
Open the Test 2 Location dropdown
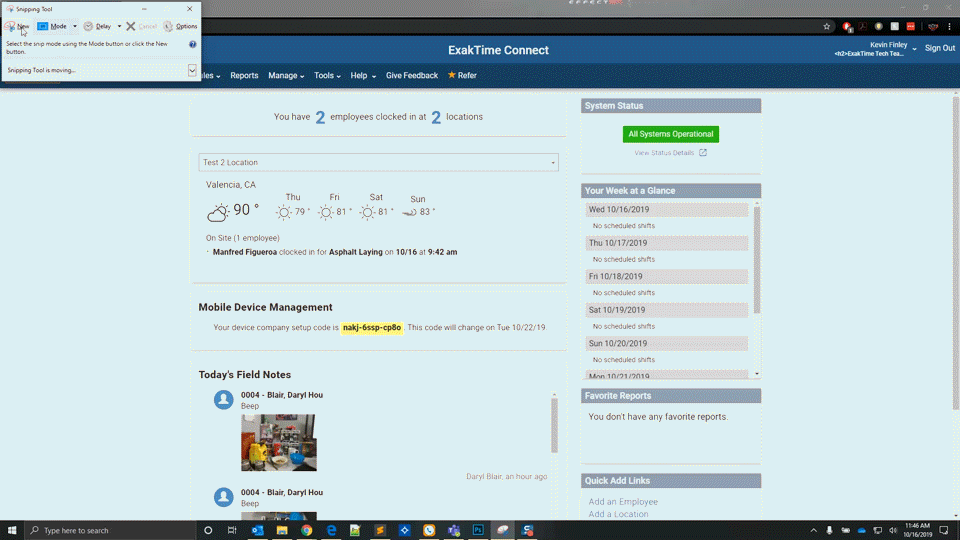[x=378, y=162]
